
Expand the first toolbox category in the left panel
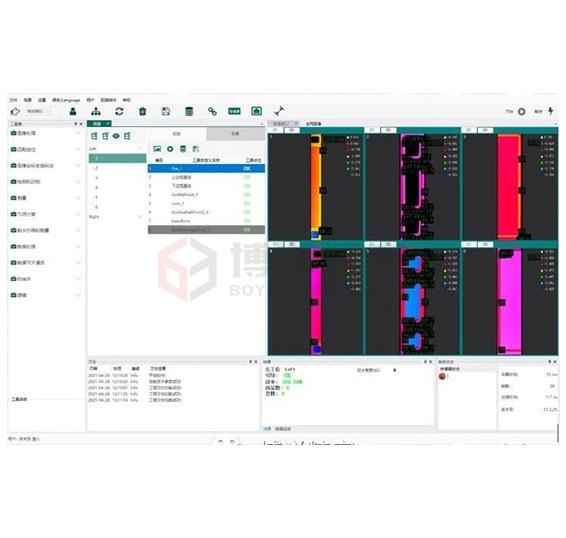pos(46,133)
